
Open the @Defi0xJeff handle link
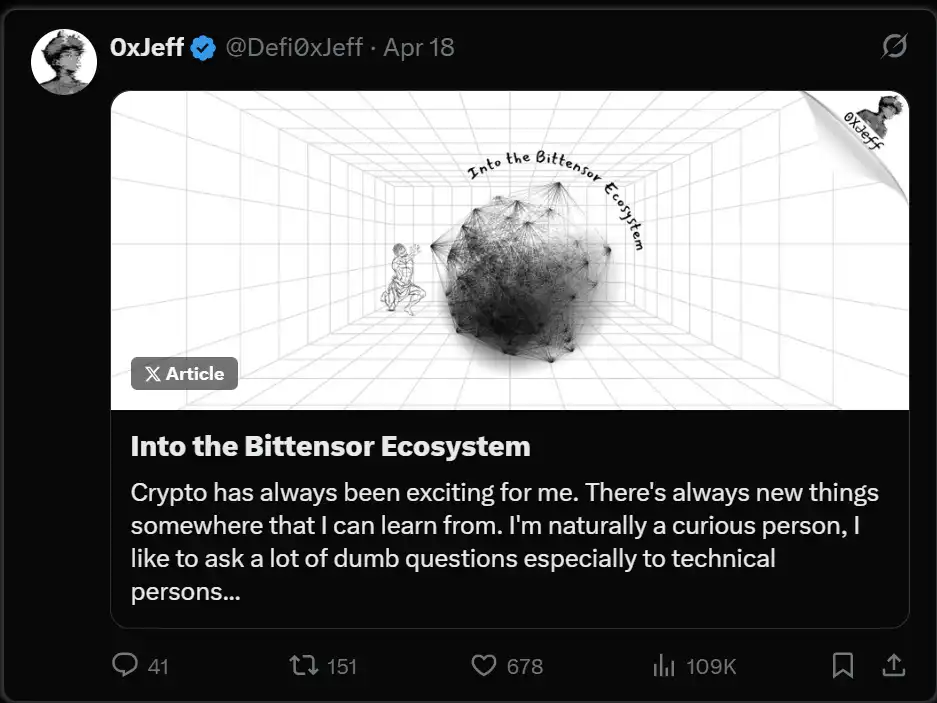(x=294, y=47)
